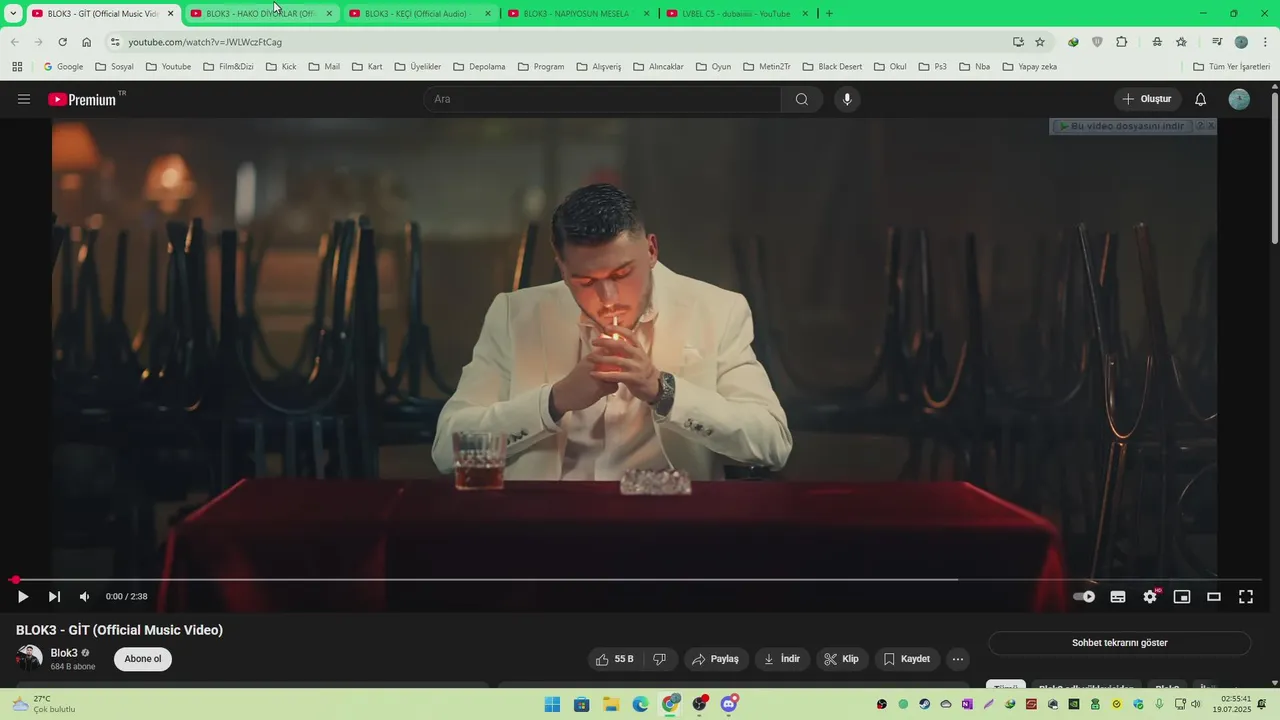Click Paylaş share button
The width and height of the screenshot is (1280, 720).
(716, 659)
